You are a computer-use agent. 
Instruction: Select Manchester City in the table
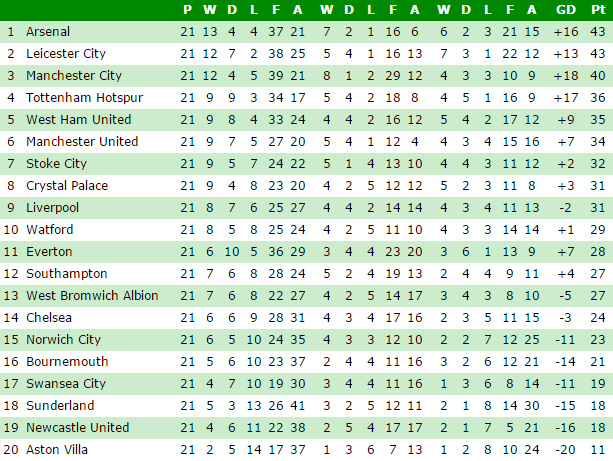pyautogui.click(x=73, y=76)
